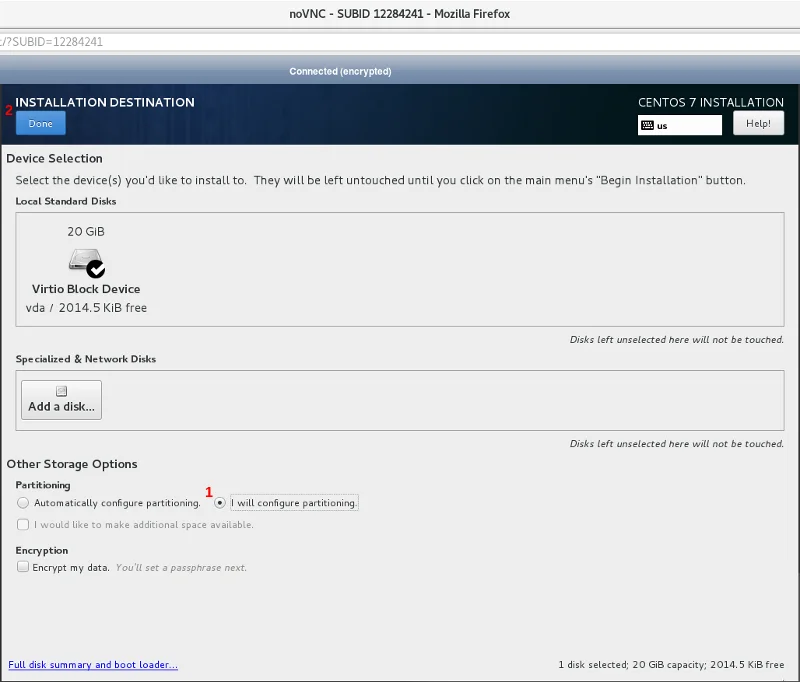Click the 'vda / 2014.5 KiB free' text
Image resolution: width=800 pixels, height=682 pixels.
pos(86,308)
